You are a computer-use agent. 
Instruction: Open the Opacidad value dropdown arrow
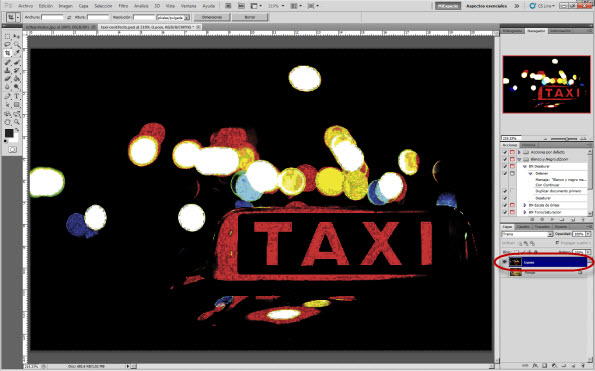pyautogui.click(x=589, y=234)
